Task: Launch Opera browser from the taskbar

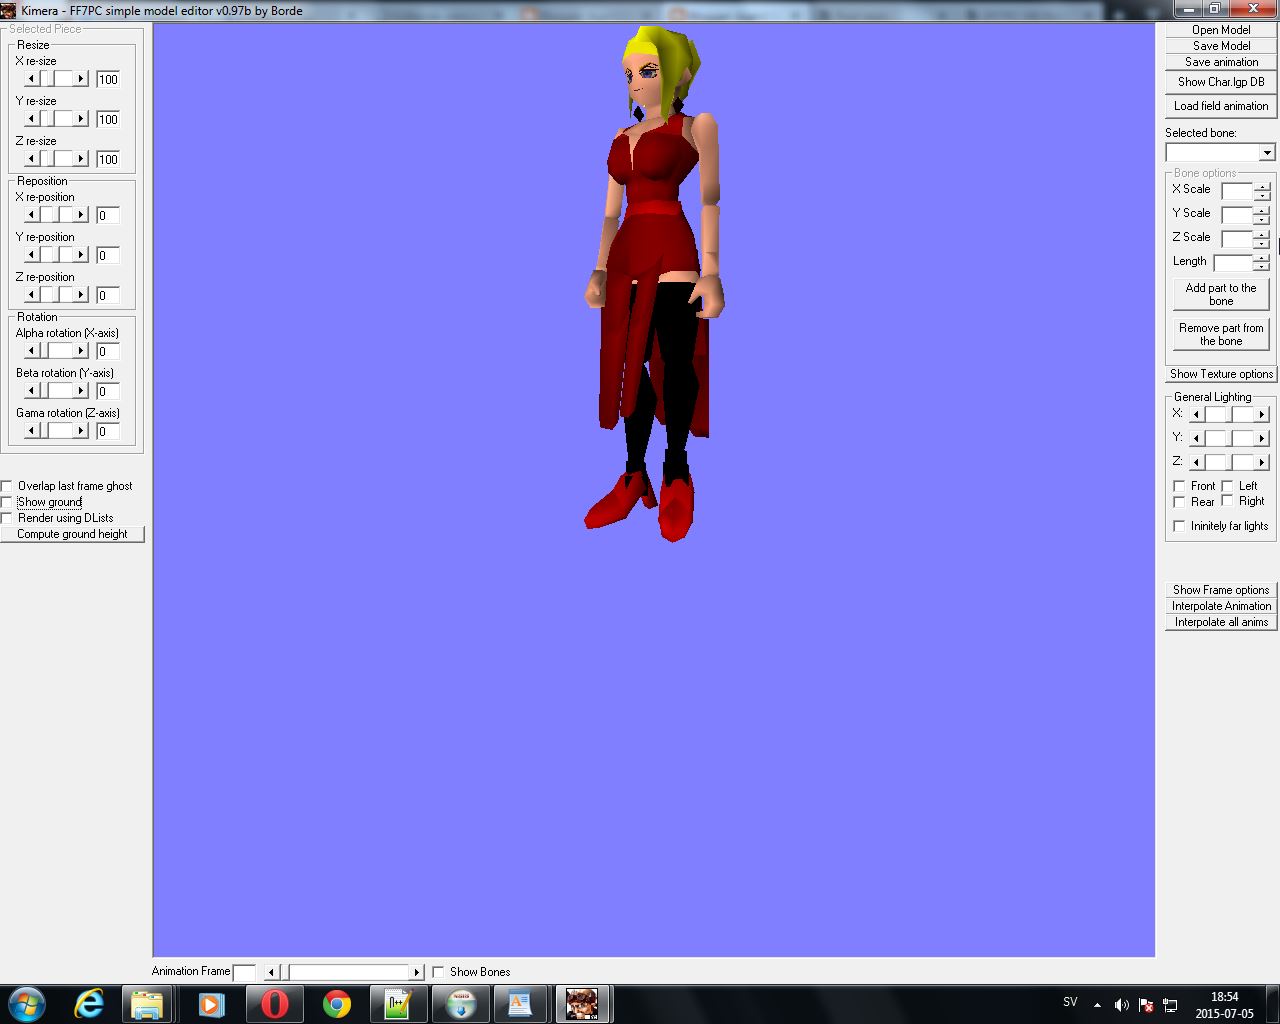Action: (x=273, y=1003)
